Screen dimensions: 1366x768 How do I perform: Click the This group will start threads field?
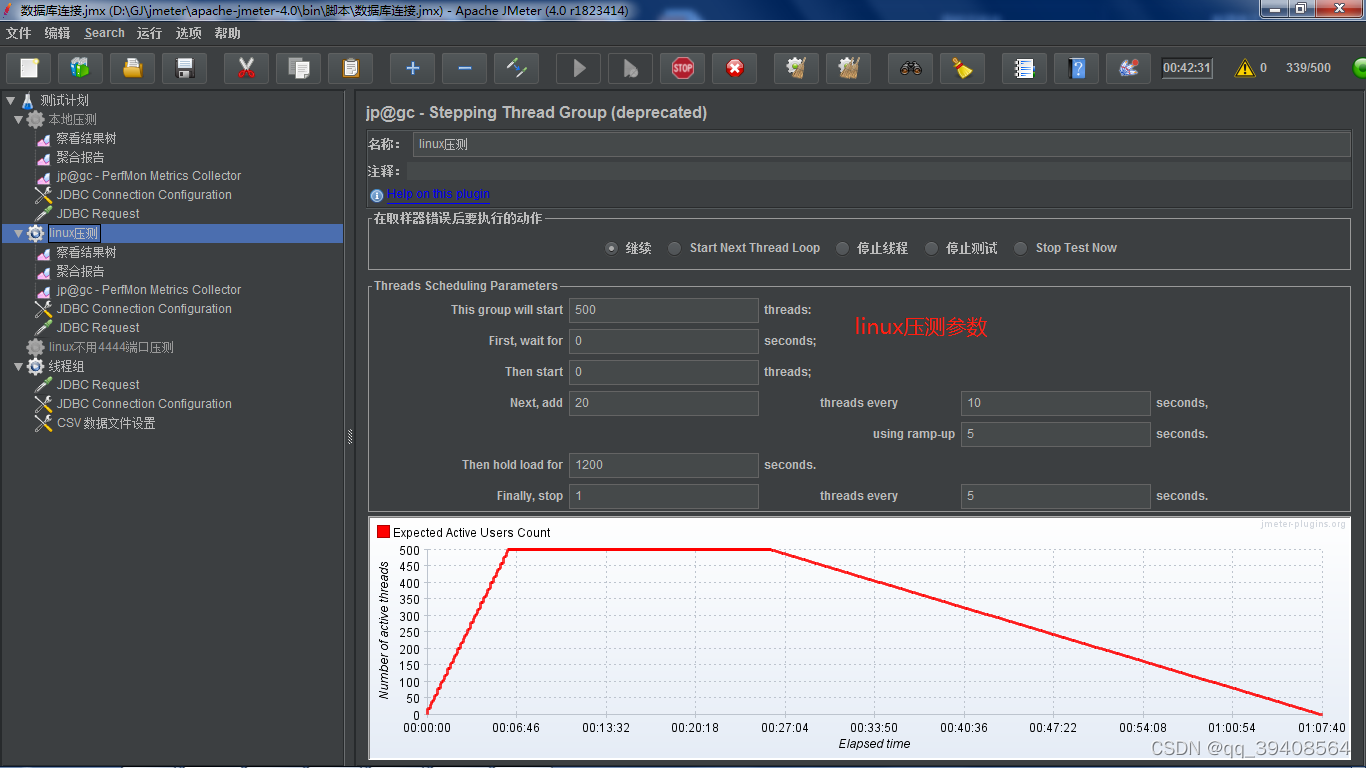click(x=664, y=310)
